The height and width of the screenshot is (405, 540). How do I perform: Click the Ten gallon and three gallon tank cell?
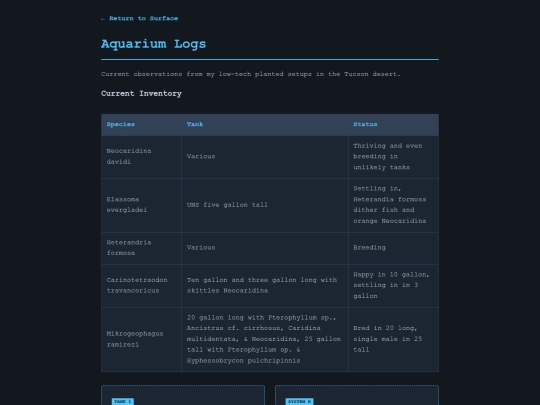(x=265, y=285)
